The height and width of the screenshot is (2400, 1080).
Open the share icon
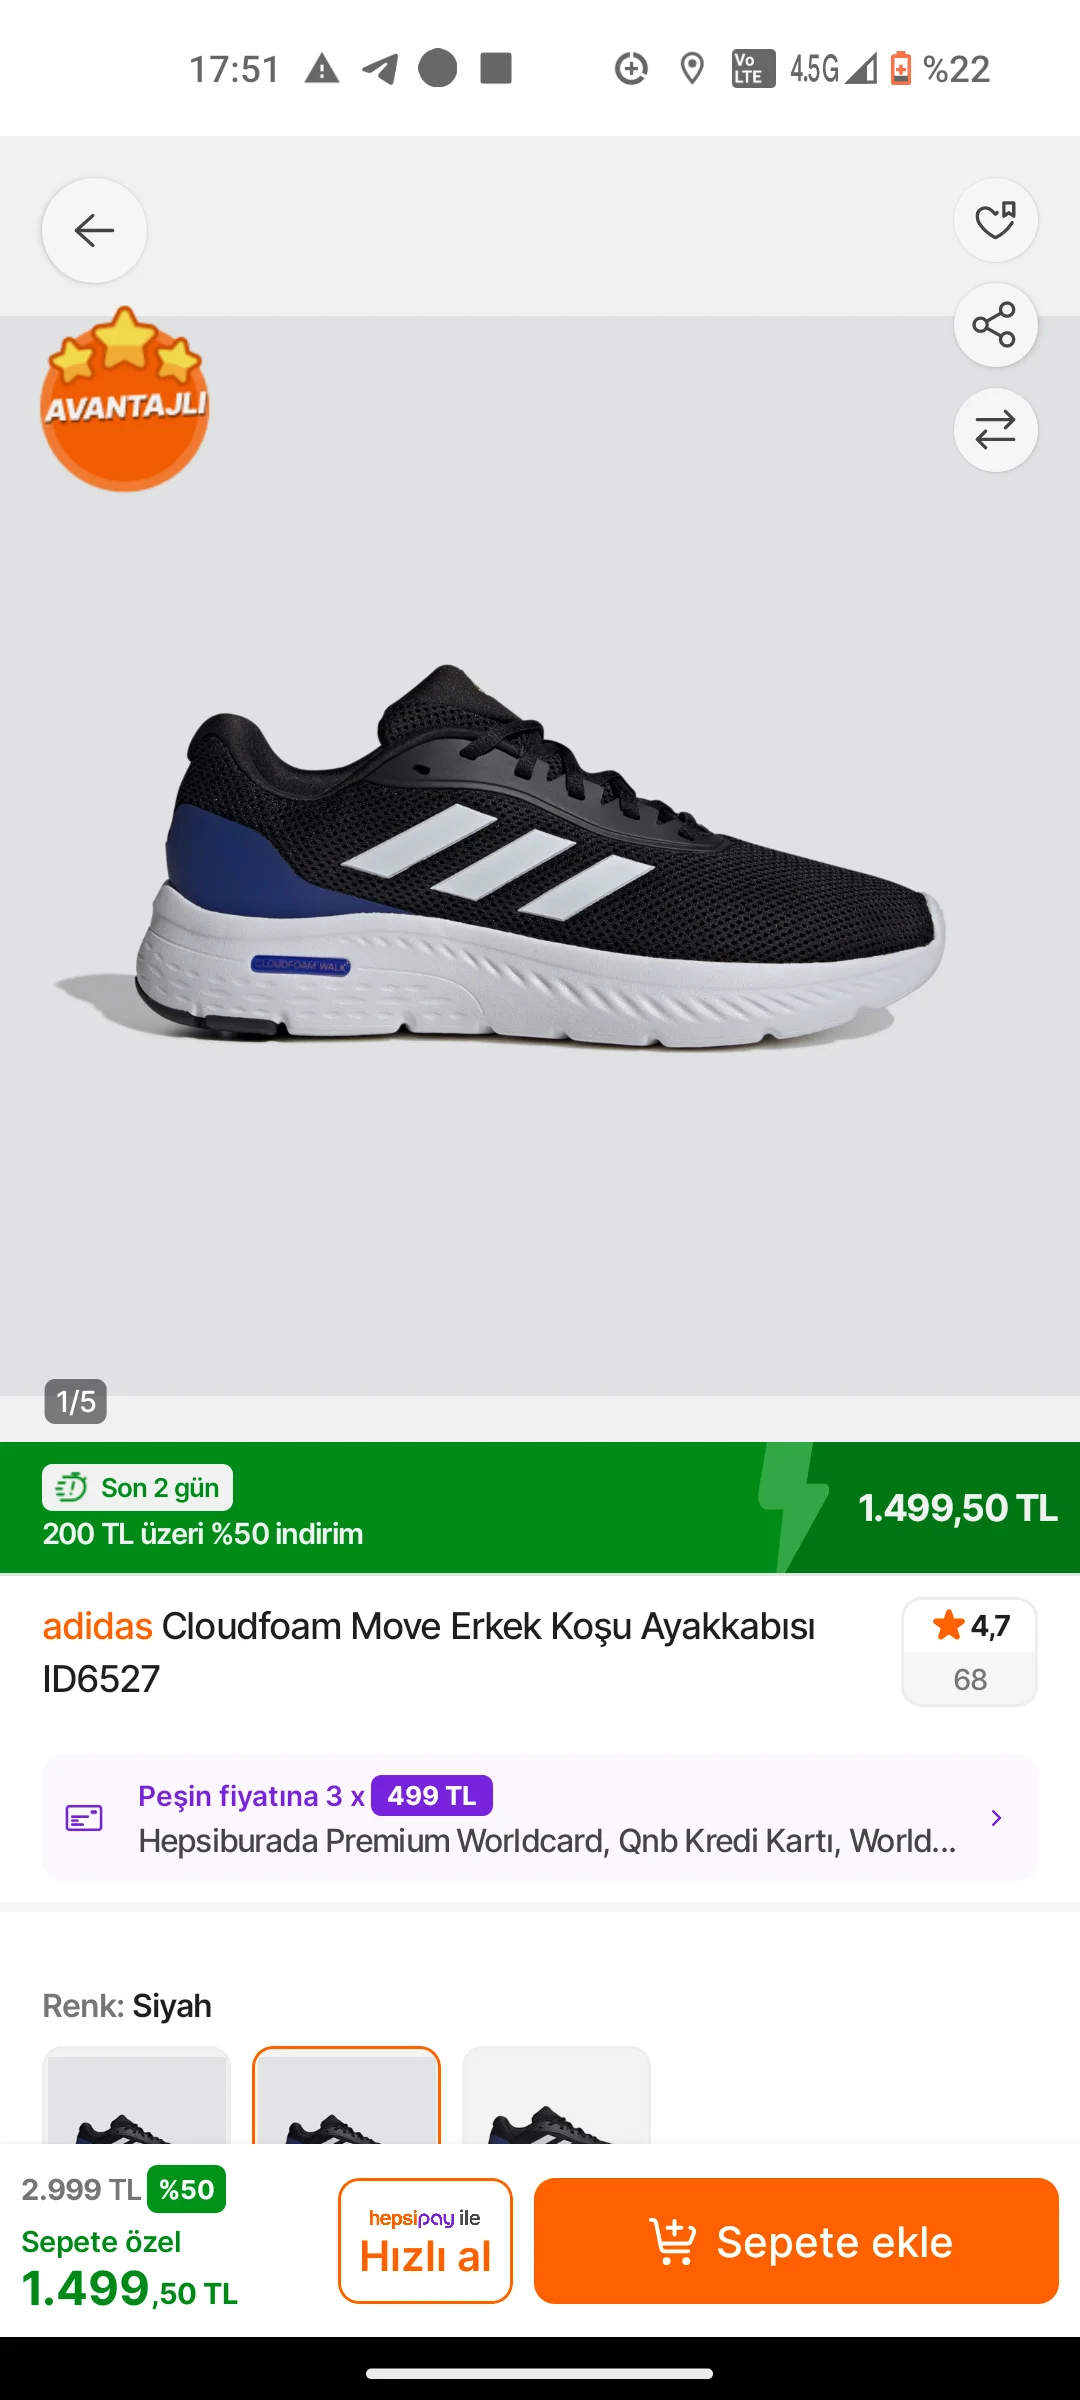pyautogui.click(x=995, y=325)
